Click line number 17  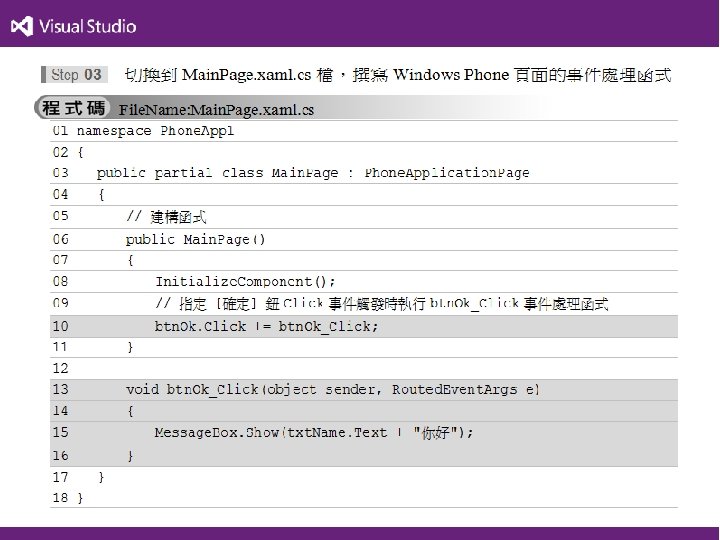coord(60,477)
